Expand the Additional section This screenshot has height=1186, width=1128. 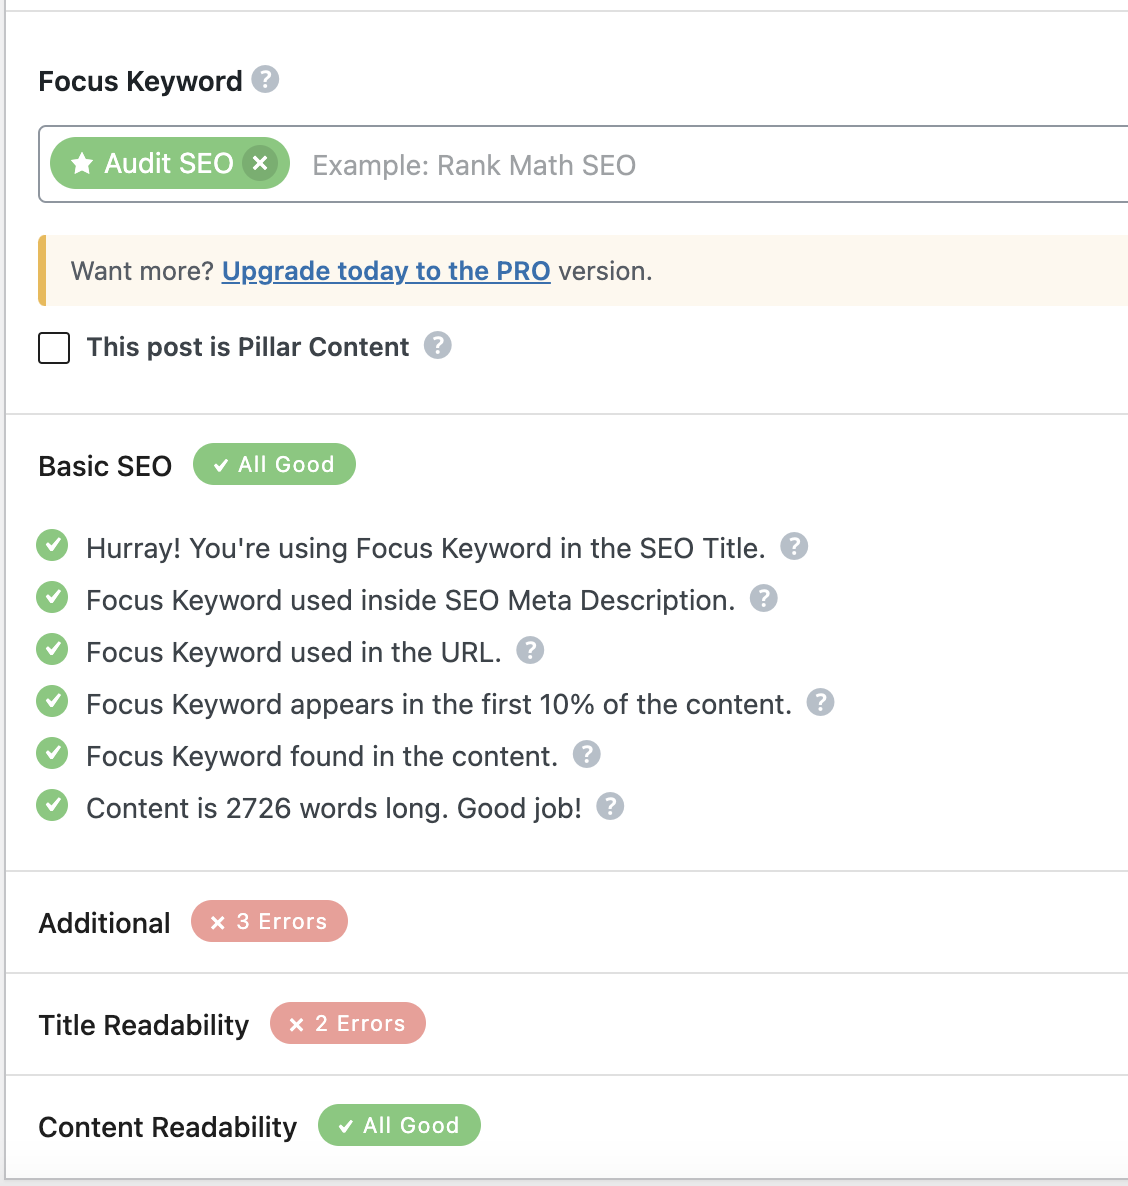pos(105,923)
